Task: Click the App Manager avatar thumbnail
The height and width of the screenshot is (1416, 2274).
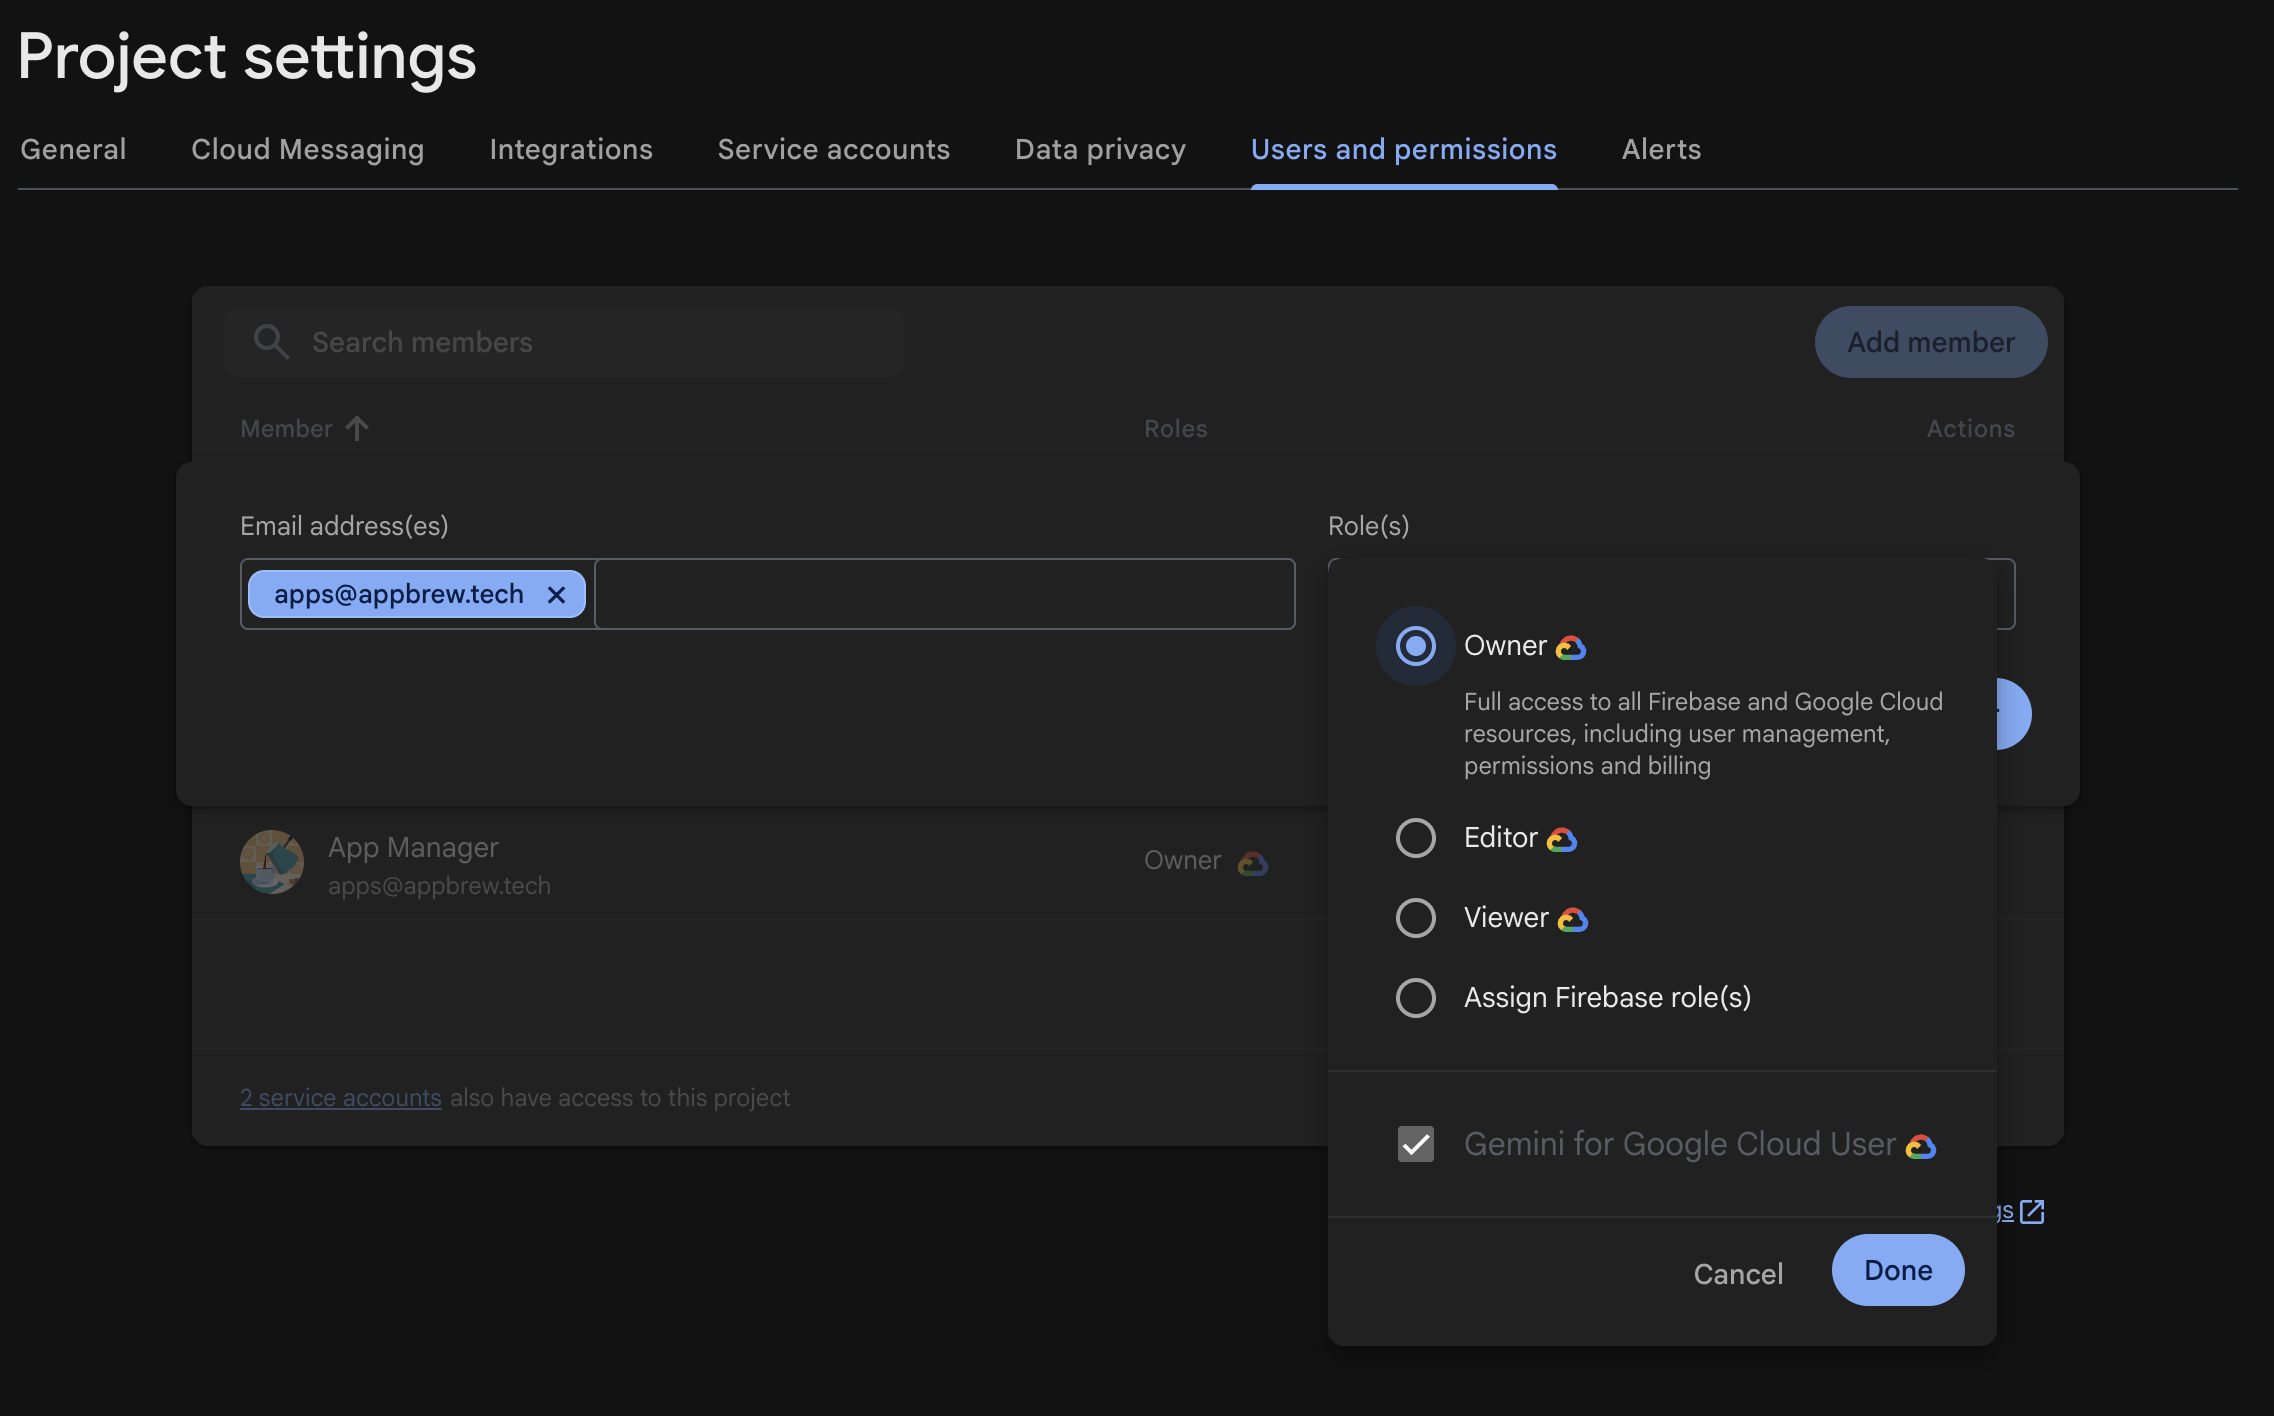Action: click(272, 862)
